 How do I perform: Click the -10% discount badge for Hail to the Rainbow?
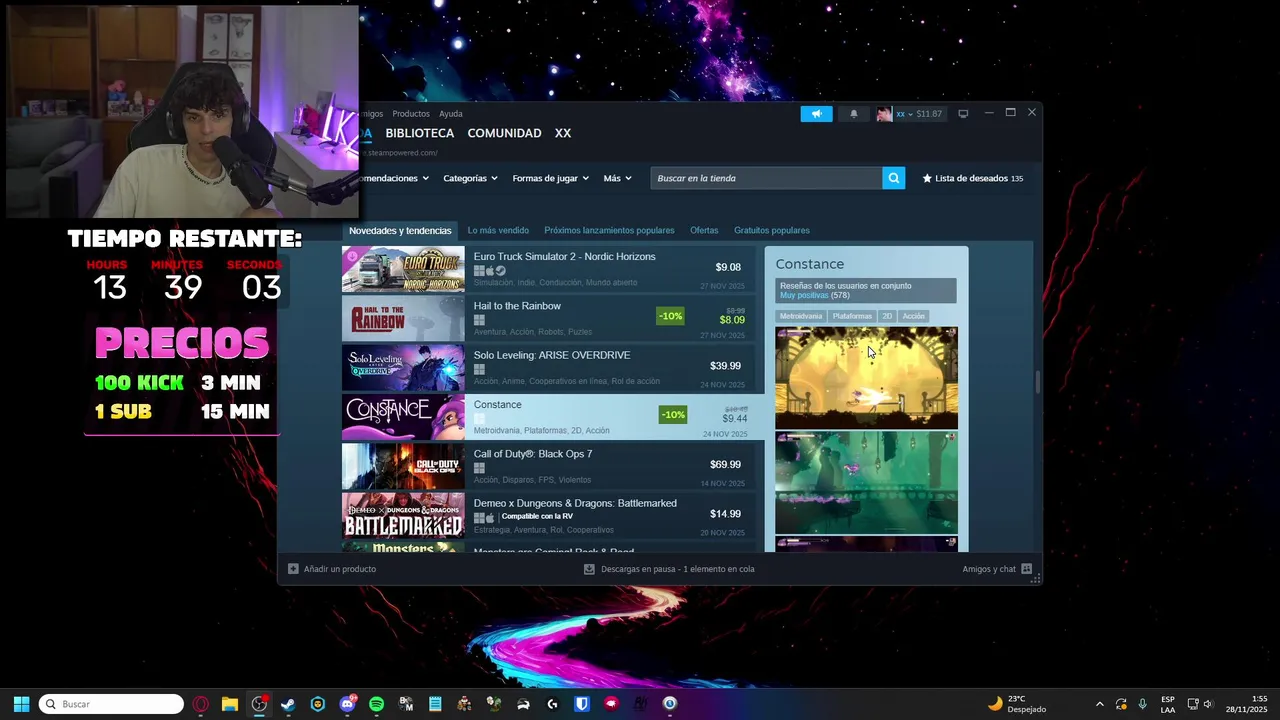[x=670, y=316]
